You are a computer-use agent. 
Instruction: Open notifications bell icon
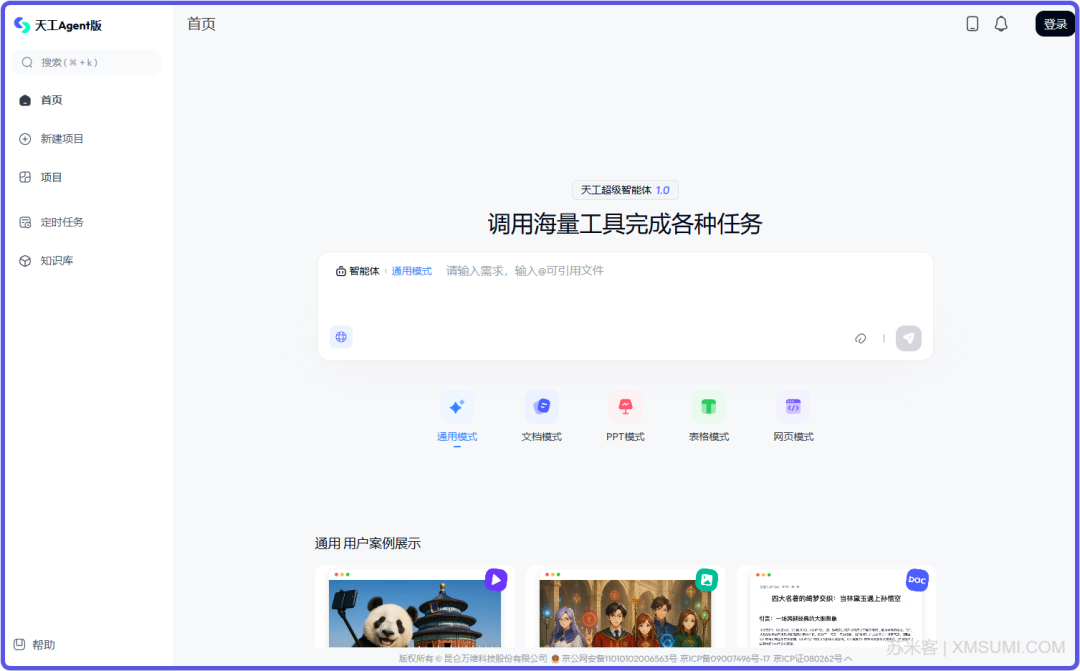pyautogui.click(x=1001, y=24)
